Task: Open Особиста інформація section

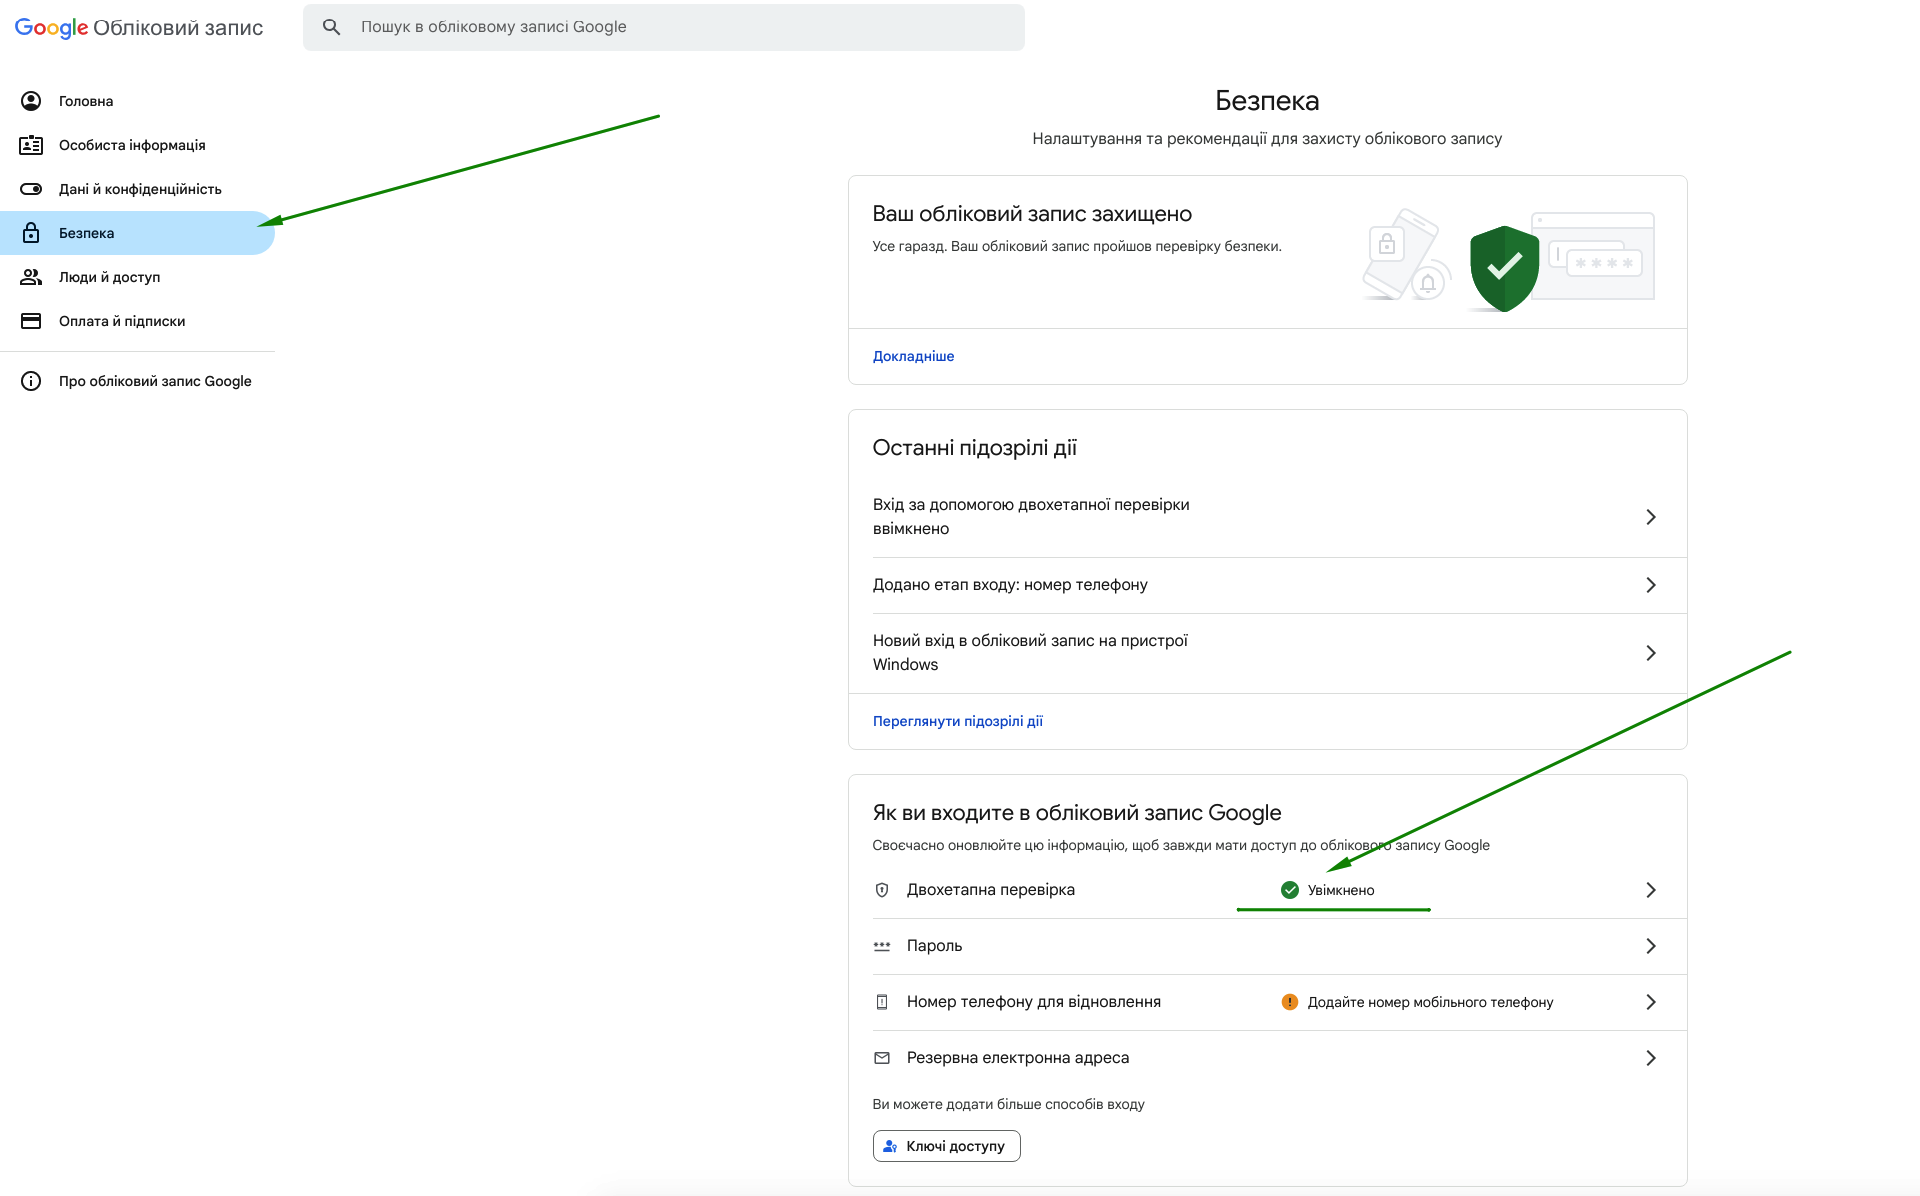Action: point(137,145)
